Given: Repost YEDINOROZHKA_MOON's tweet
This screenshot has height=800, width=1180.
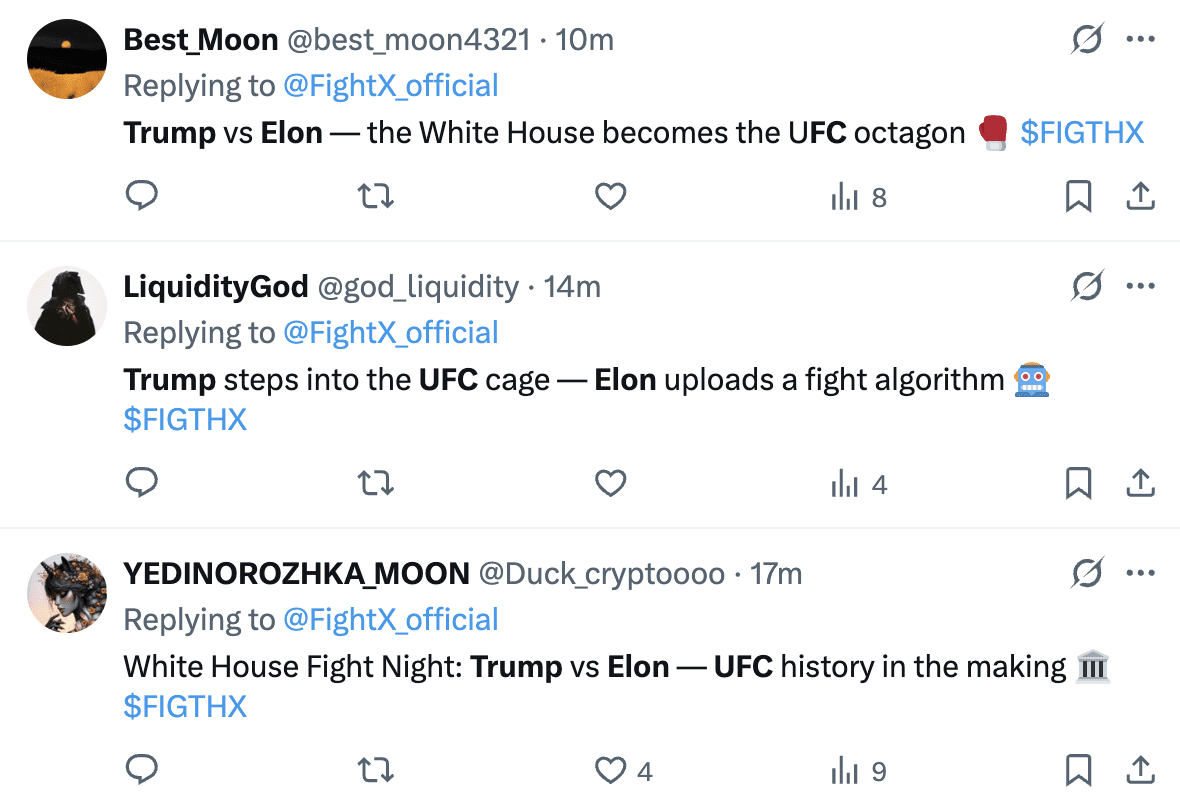Looking at the screenshot, I should [x=375, y=771].
